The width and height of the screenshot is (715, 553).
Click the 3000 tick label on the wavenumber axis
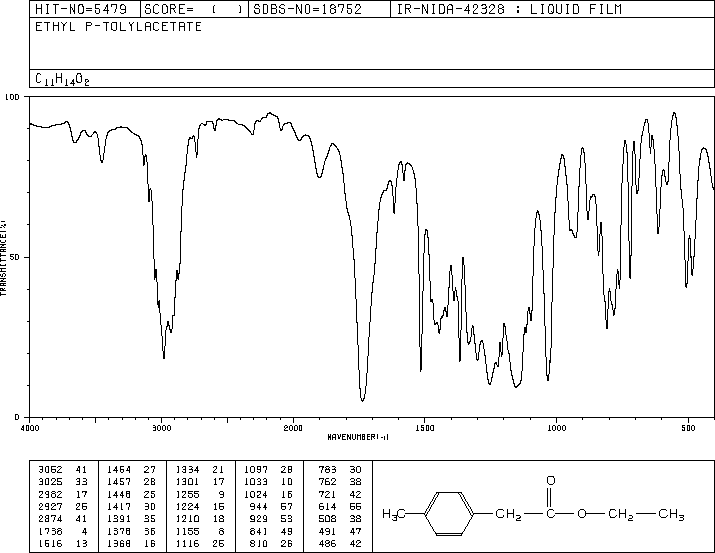[161, 428]
